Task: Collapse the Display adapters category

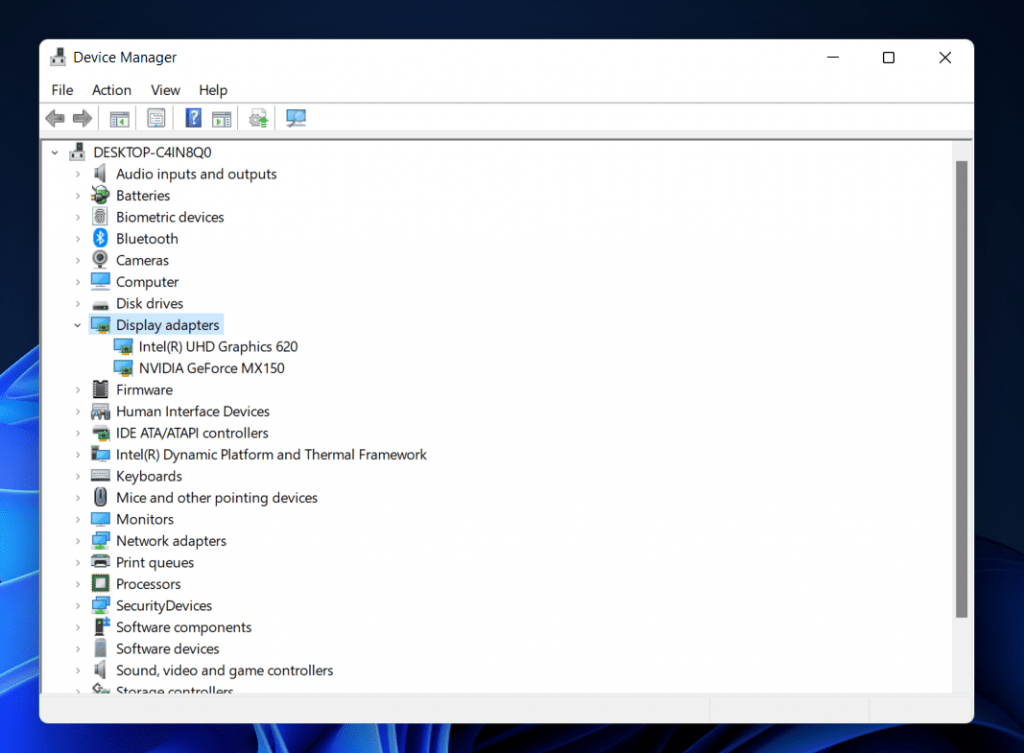Action: pyautogui.click(x=77, y=325)
